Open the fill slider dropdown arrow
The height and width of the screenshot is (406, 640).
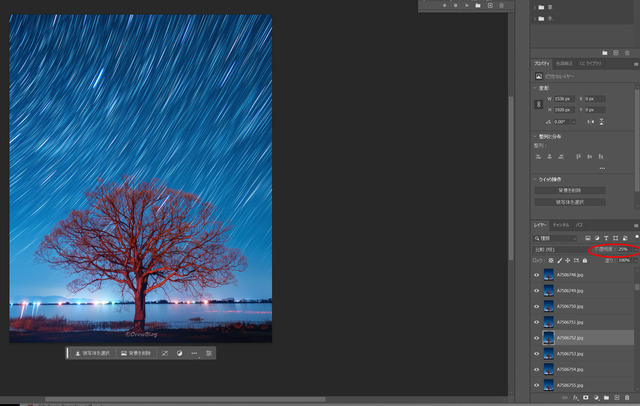pos(636,260)
